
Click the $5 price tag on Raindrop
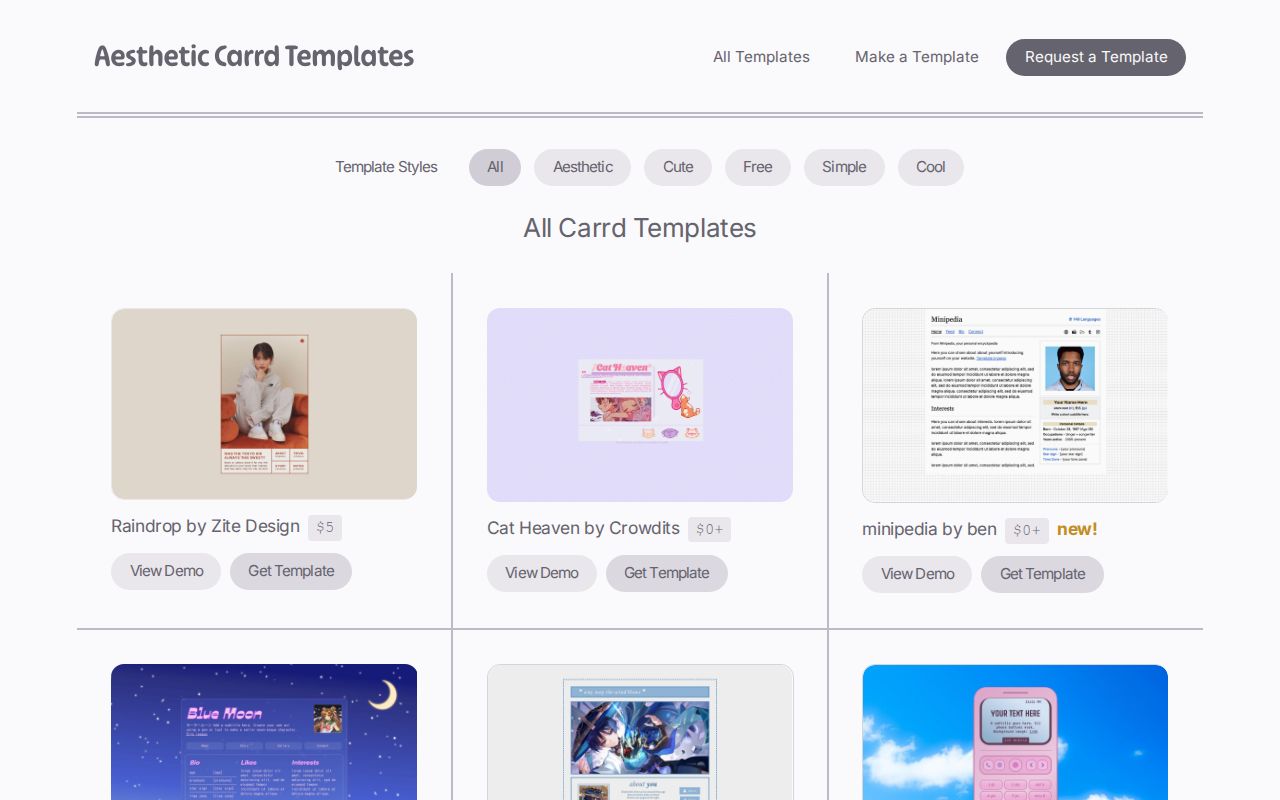[x=325, y=527]
